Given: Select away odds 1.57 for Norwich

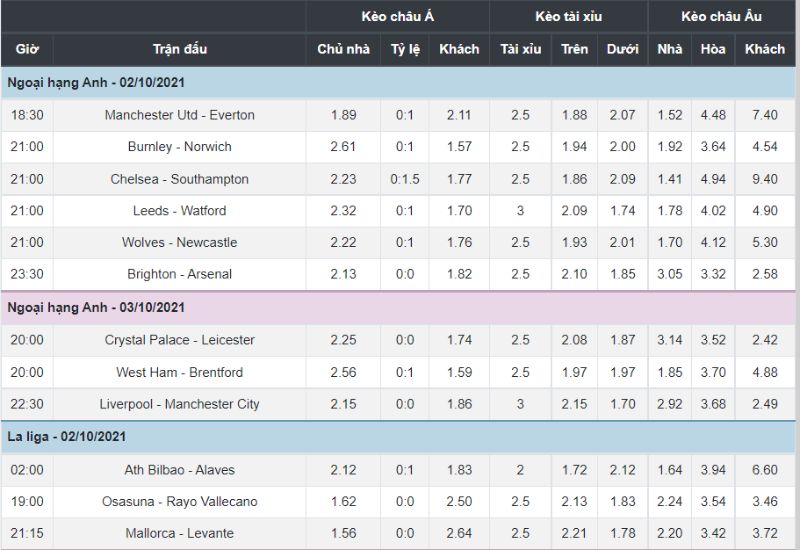Looking at the screenshot, I should coord(459,147).
